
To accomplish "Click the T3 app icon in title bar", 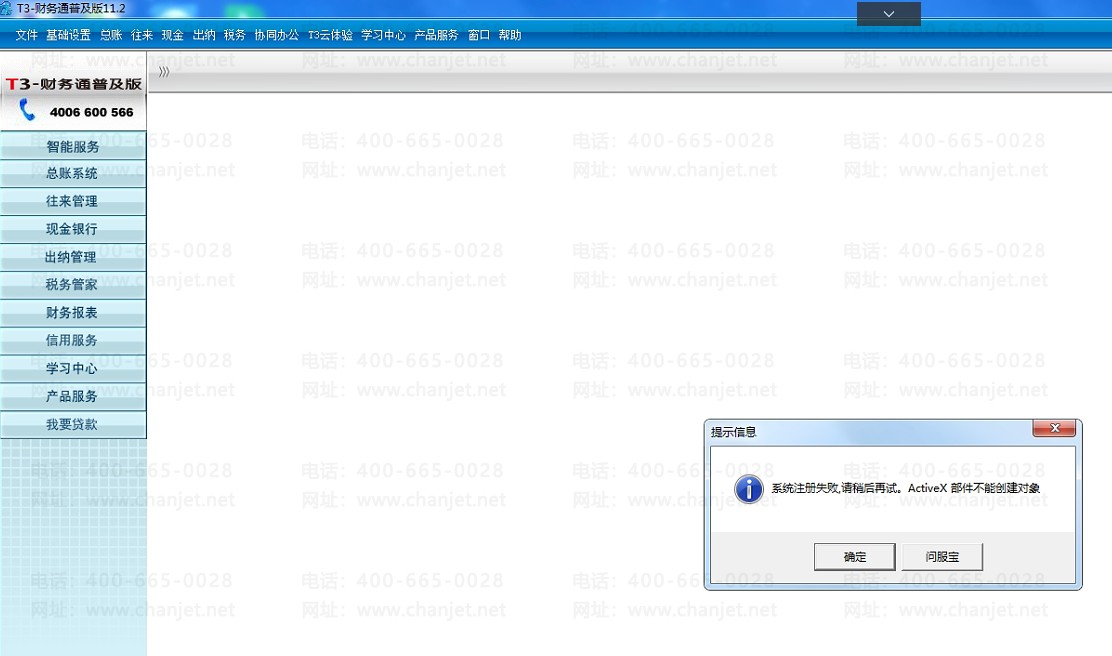I will click(6, 9).
